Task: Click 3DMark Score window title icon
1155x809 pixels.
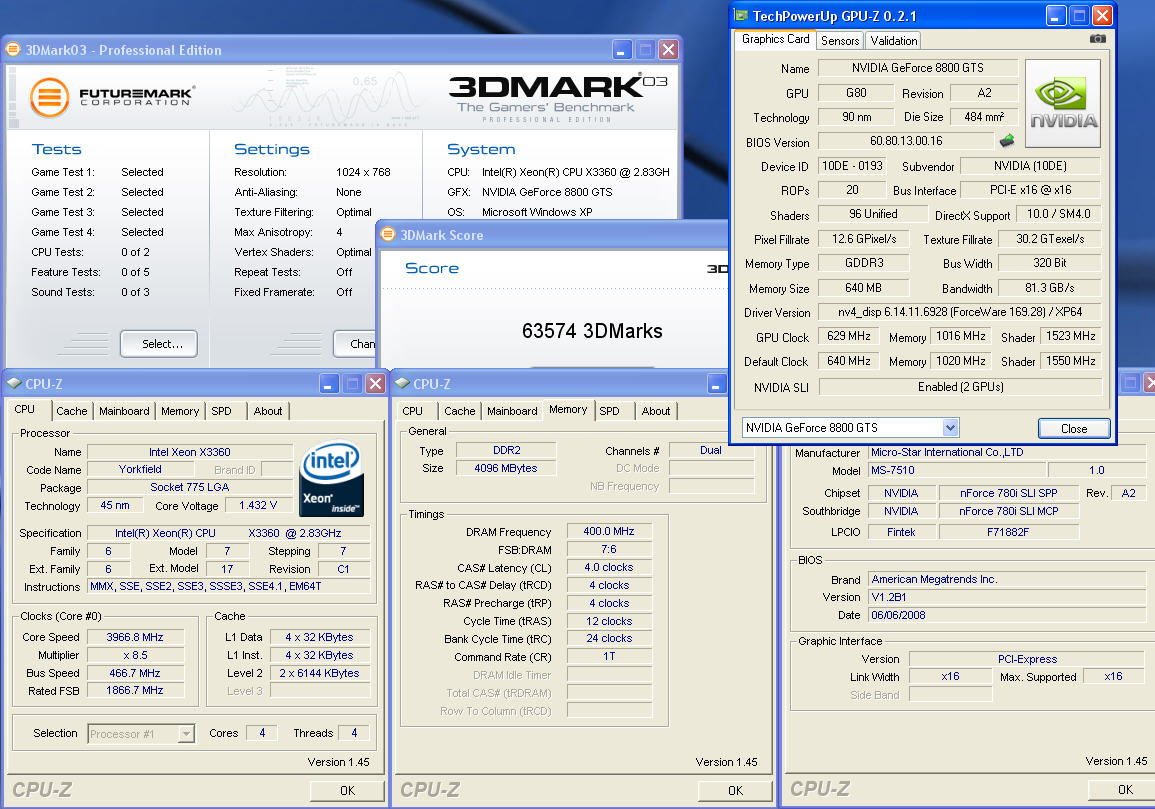Action: tap(387, 234)
